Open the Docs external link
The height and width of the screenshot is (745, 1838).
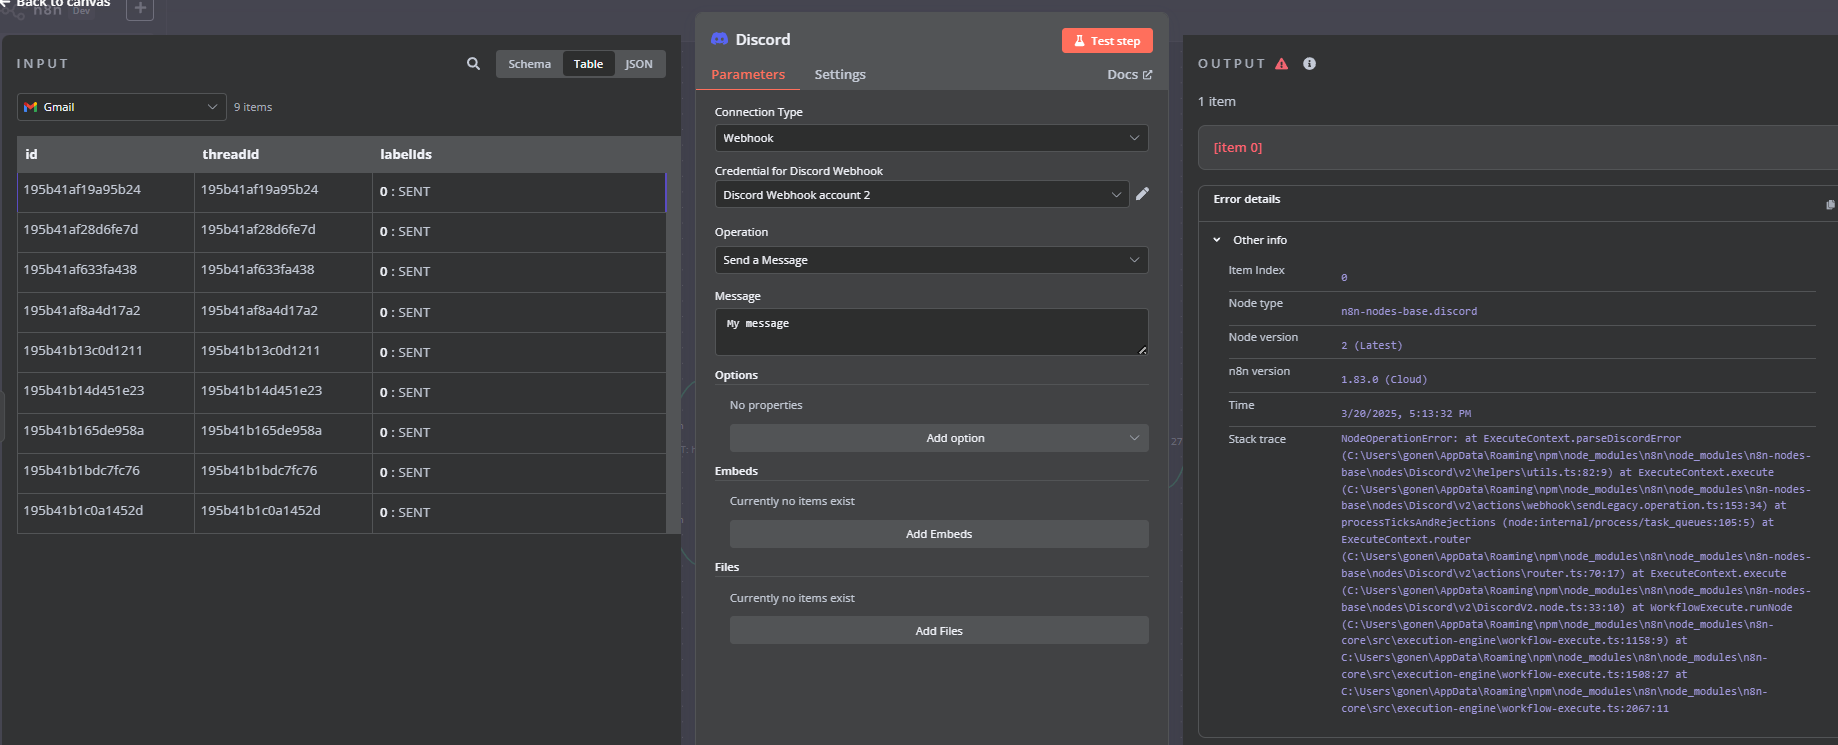[x=1129, y=75]
